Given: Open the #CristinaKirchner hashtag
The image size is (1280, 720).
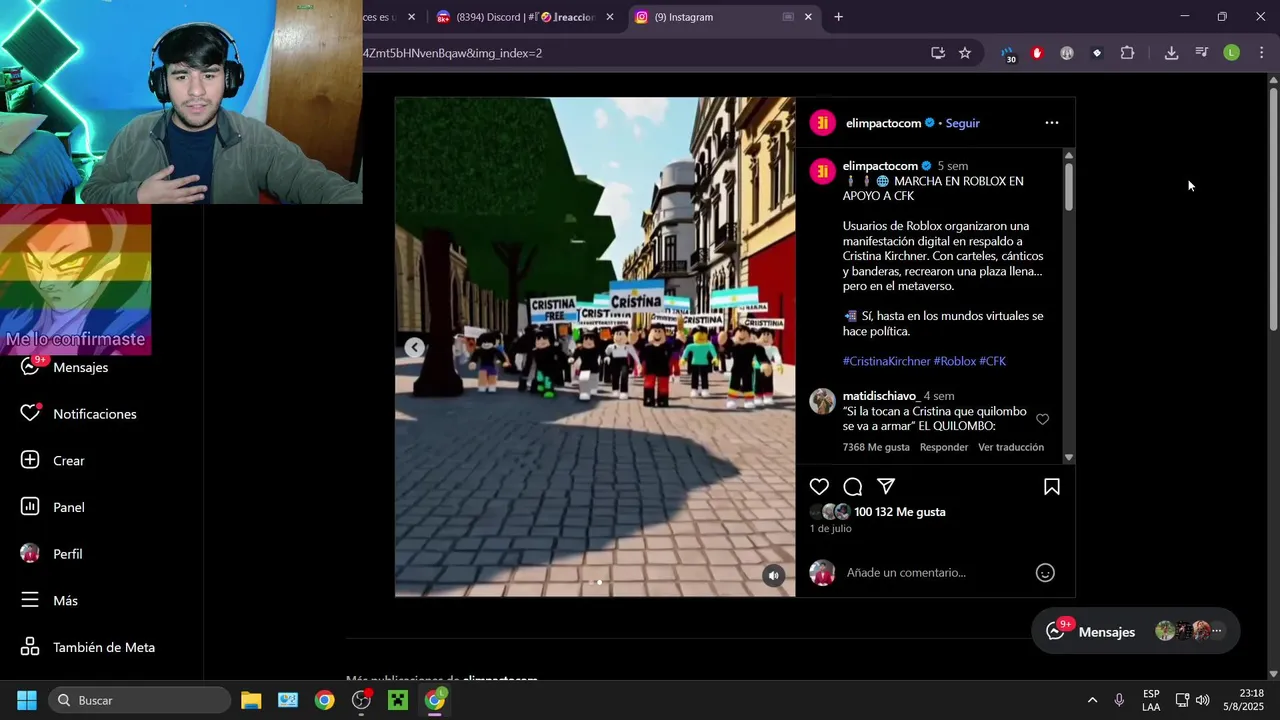Looking at the screenshot, I should tap(886, 361).
